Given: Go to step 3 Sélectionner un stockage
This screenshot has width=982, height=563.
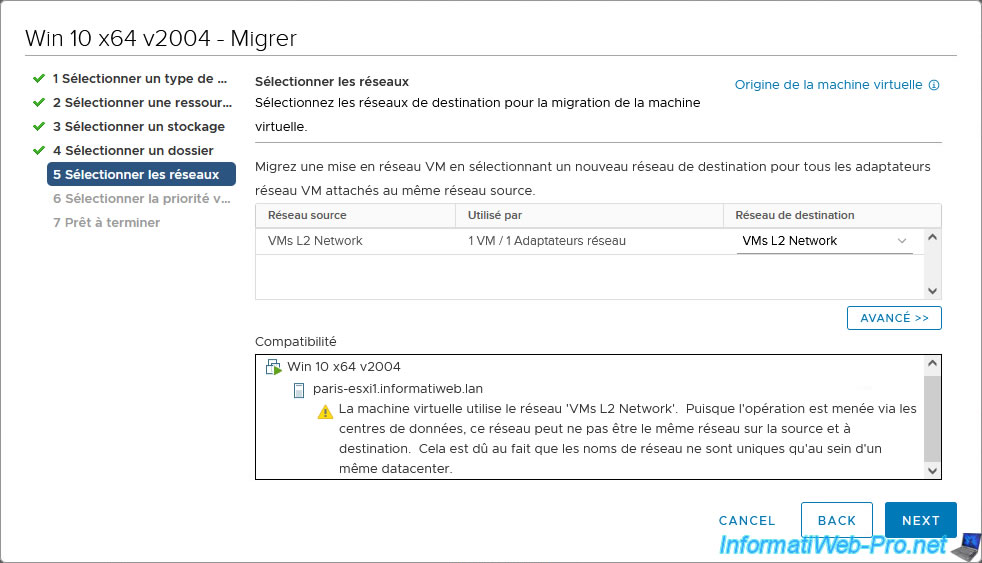Looking at the screenshot, I should [x=138, y=126].
